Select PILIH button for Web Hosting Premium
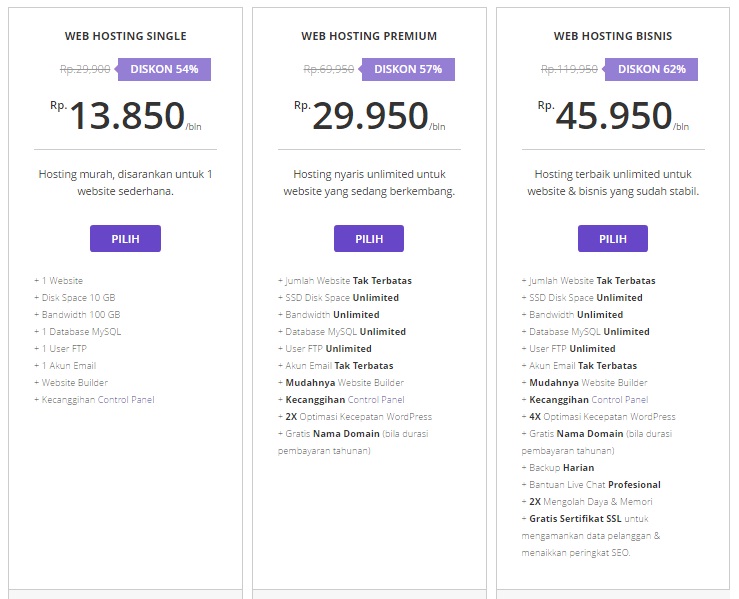This screenshot has height=599, width=739. click(x=369, y=239)
